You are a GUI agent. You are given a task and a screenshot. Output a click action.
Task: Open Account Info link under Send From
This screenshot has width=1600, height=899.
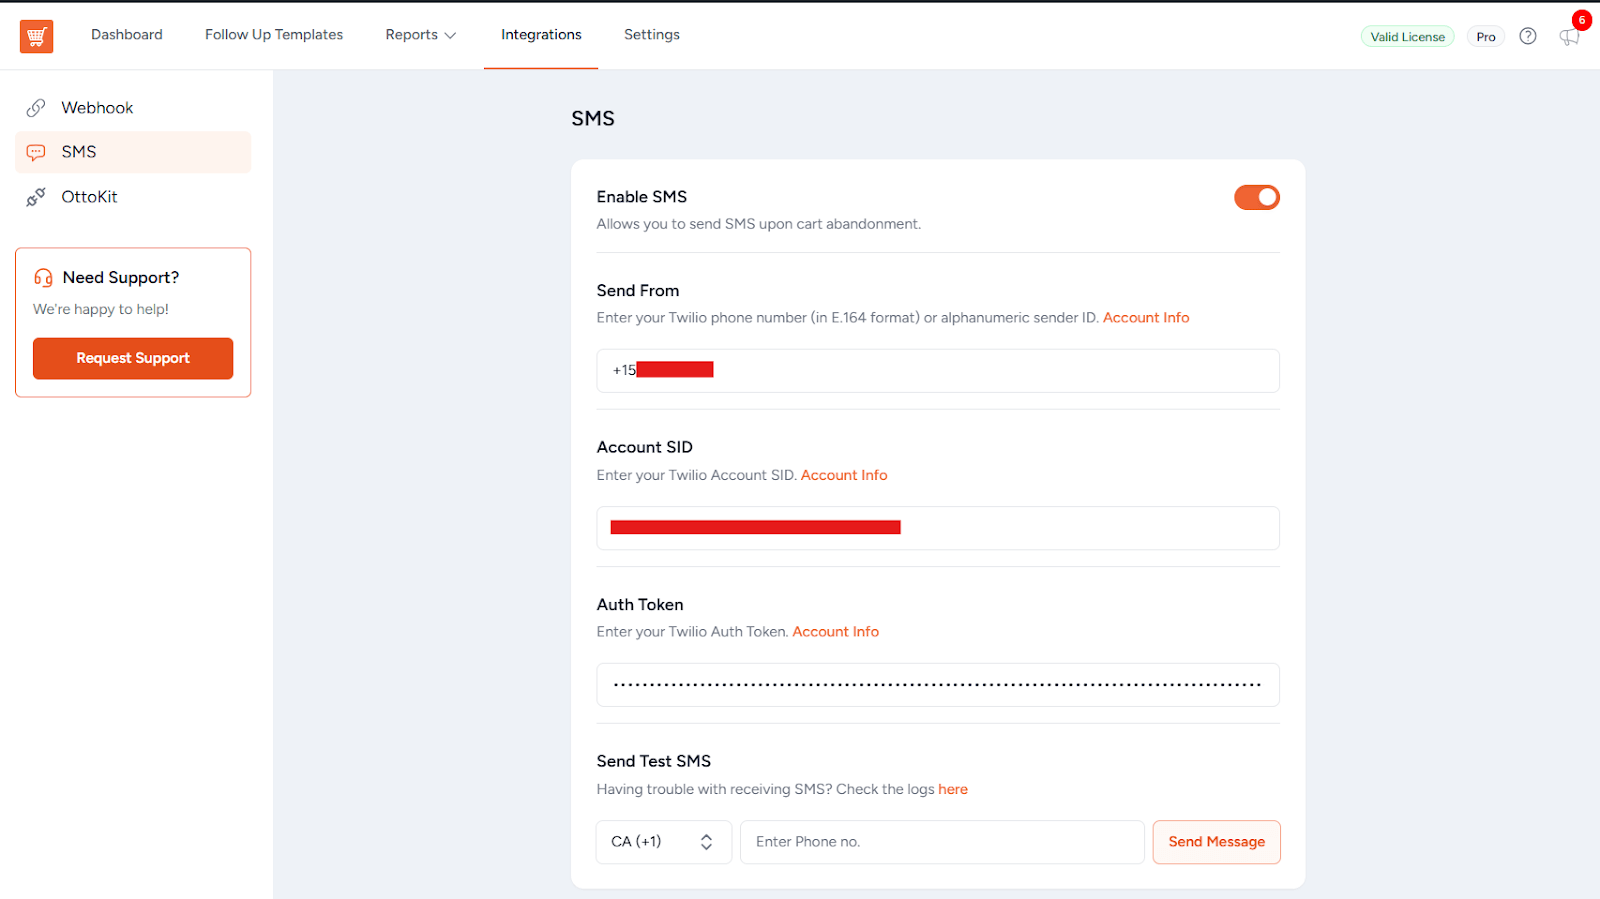pos(1146,318)
